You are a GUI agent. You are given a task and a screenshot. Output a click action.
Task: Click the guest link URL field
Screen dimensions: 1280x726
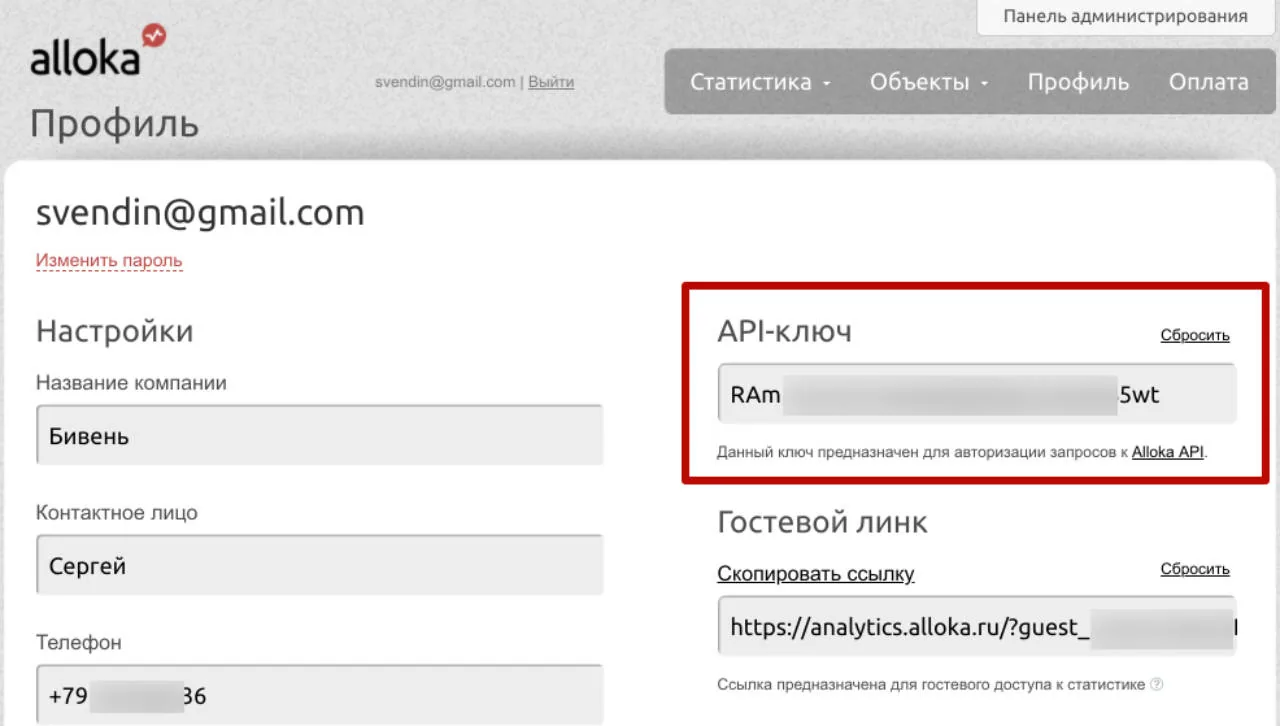[x=977, y=627]
